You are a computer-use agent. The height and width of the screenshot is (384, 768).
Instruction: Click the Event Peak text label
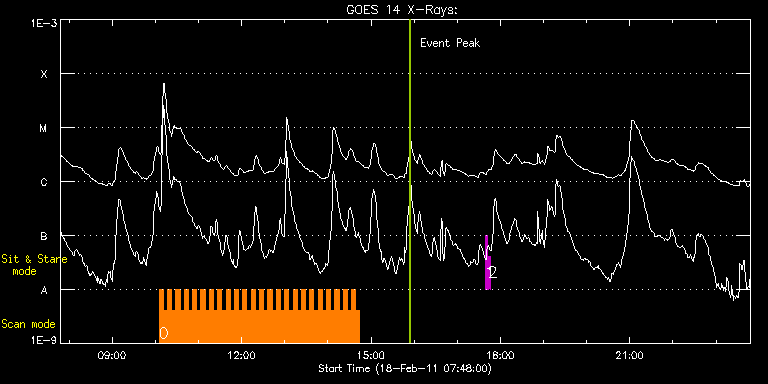[x=450, y=43]
